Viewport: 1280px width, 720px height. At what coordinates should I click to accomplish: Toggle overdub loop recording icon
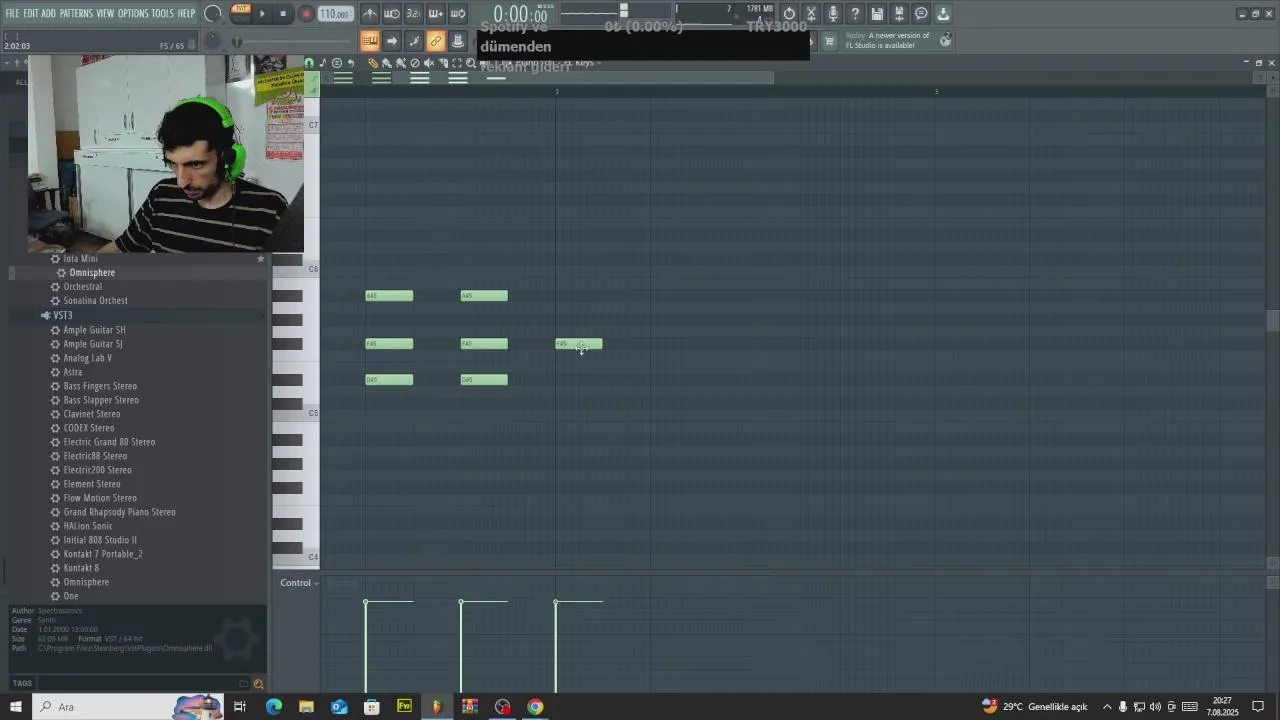click(x=436, y=14)
